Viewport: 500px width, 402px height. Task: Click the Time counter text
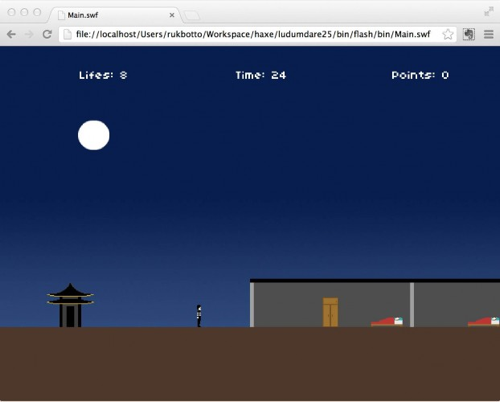[261, 75]
